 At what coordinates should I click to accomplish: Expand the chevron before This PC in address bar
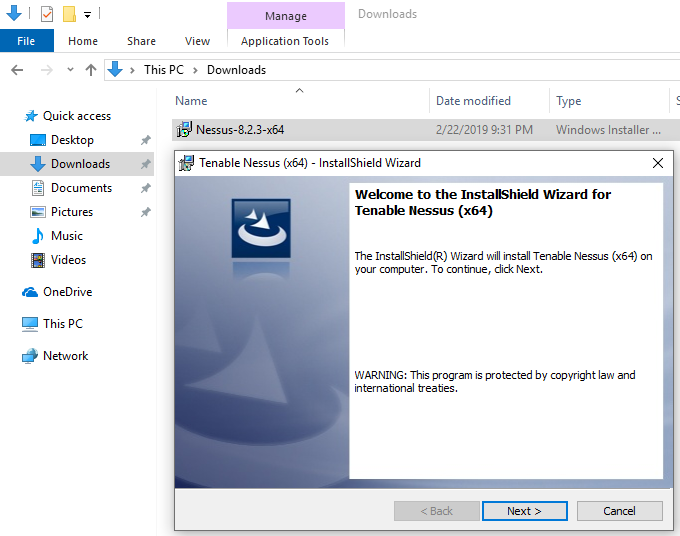tap(132, 70)
